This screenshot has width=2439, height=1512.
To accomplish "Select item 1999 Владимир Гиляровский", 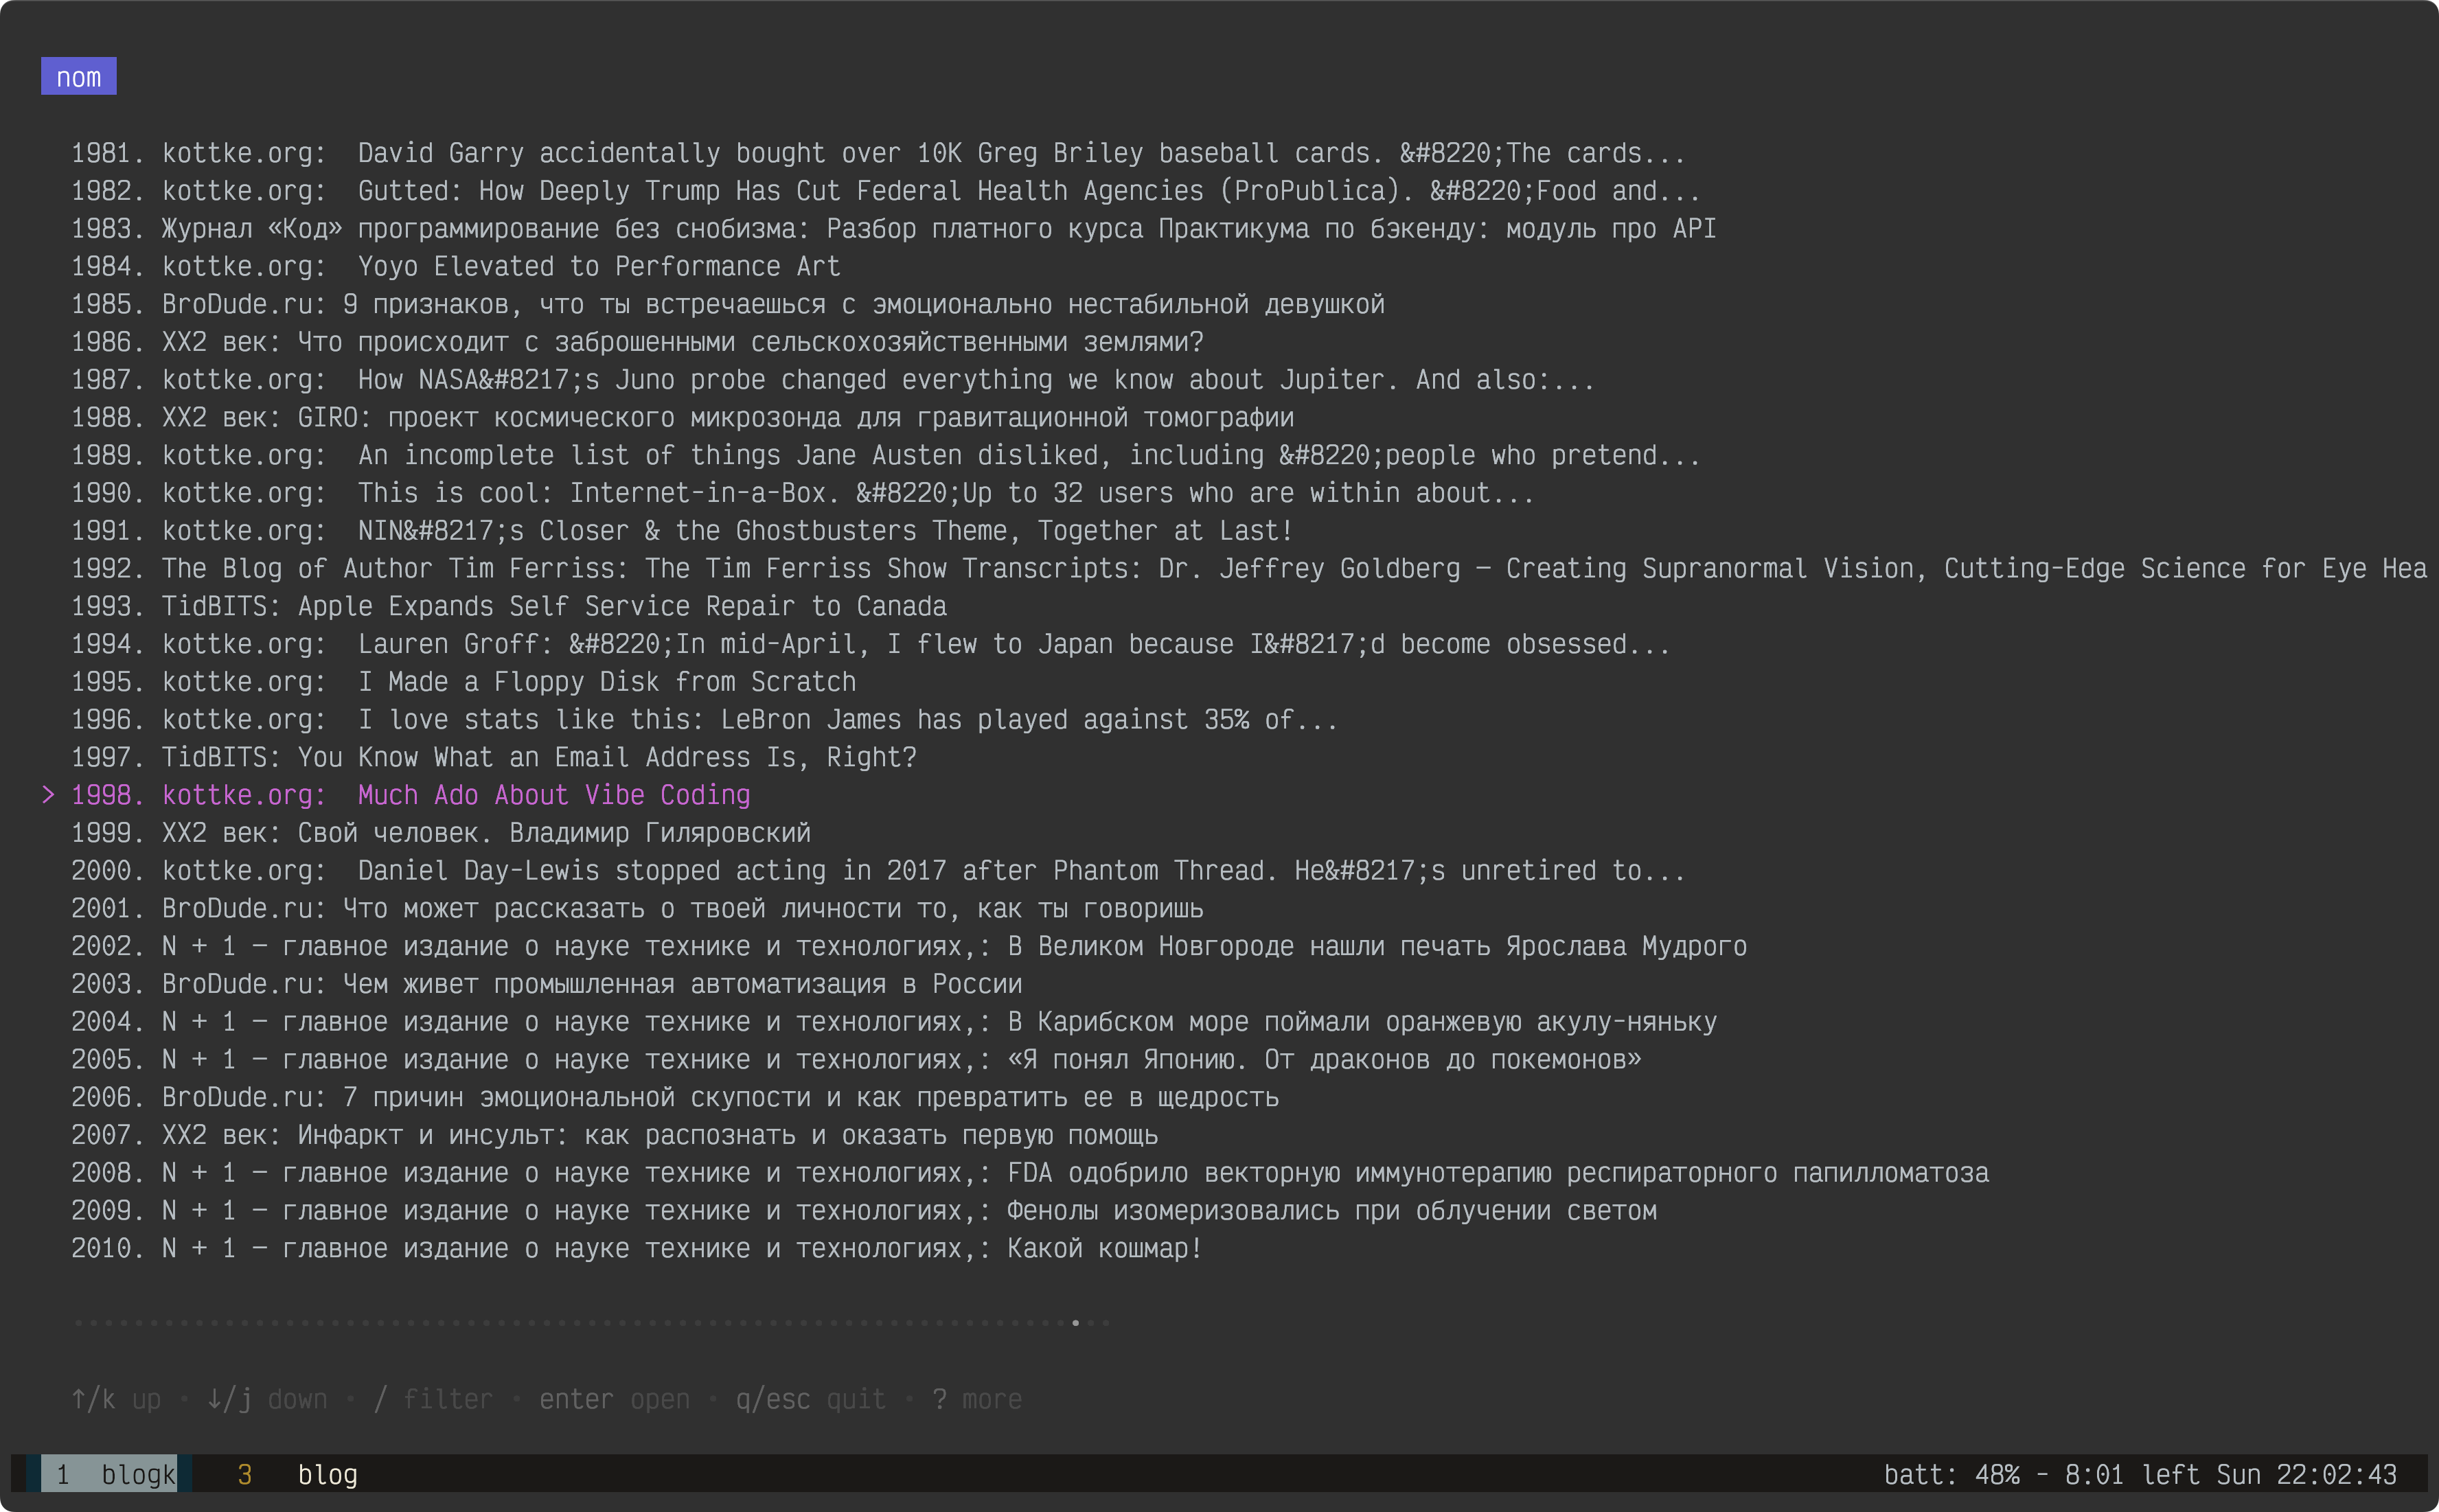I will (x=440, y=833).
